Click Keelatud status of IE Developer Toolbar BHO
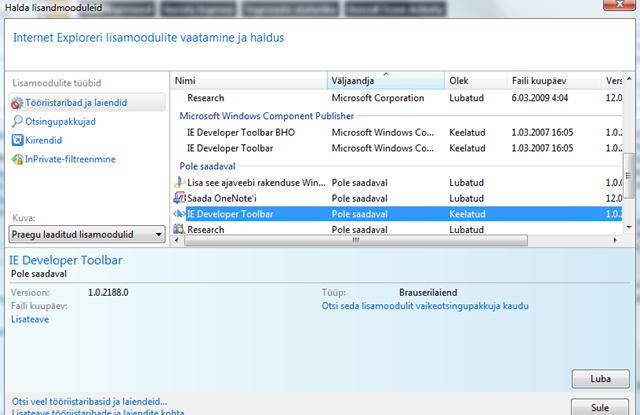 point(467,133)
